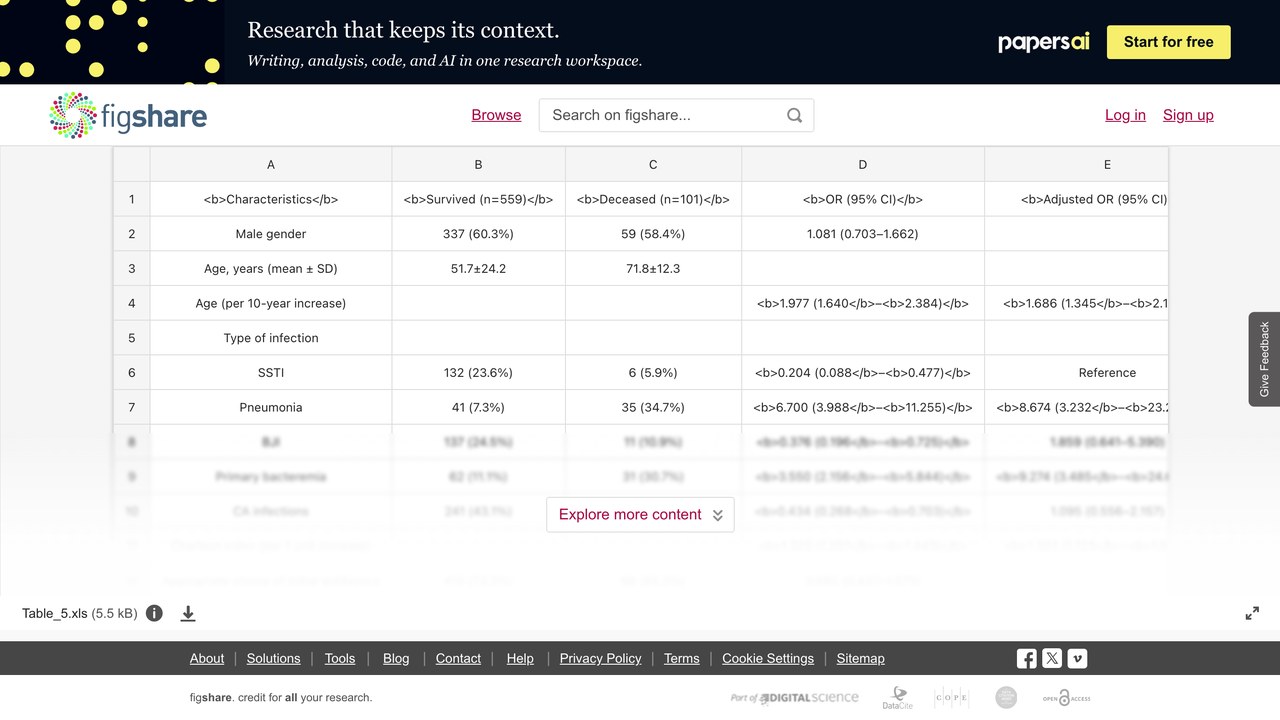Open Sitemap footer link

click(x=861, y=658)
